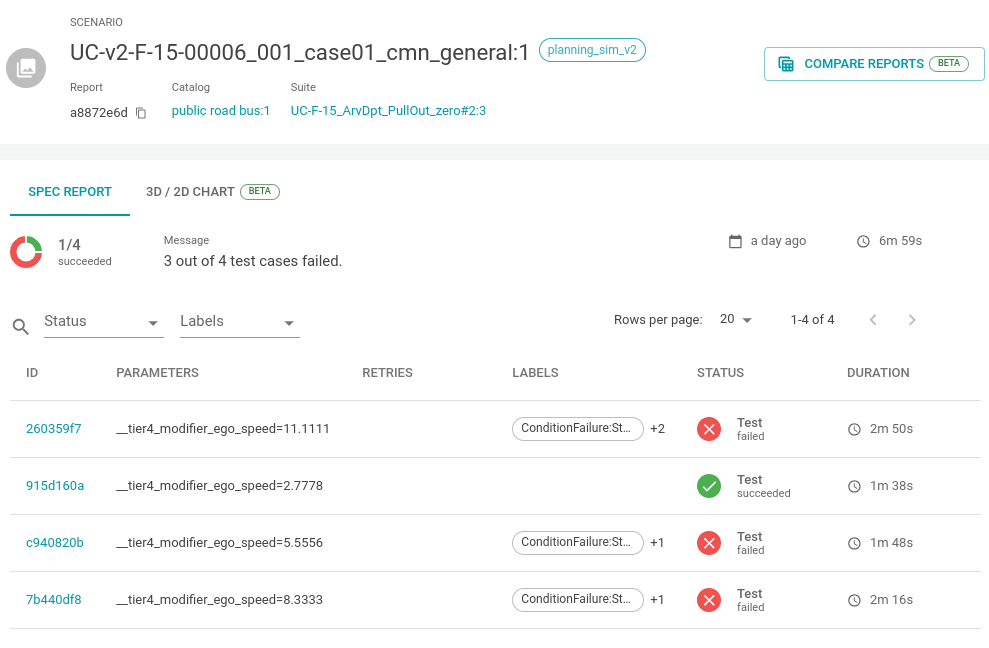
Task: Expand the Rows per page selector
Action: pos(735,320)
